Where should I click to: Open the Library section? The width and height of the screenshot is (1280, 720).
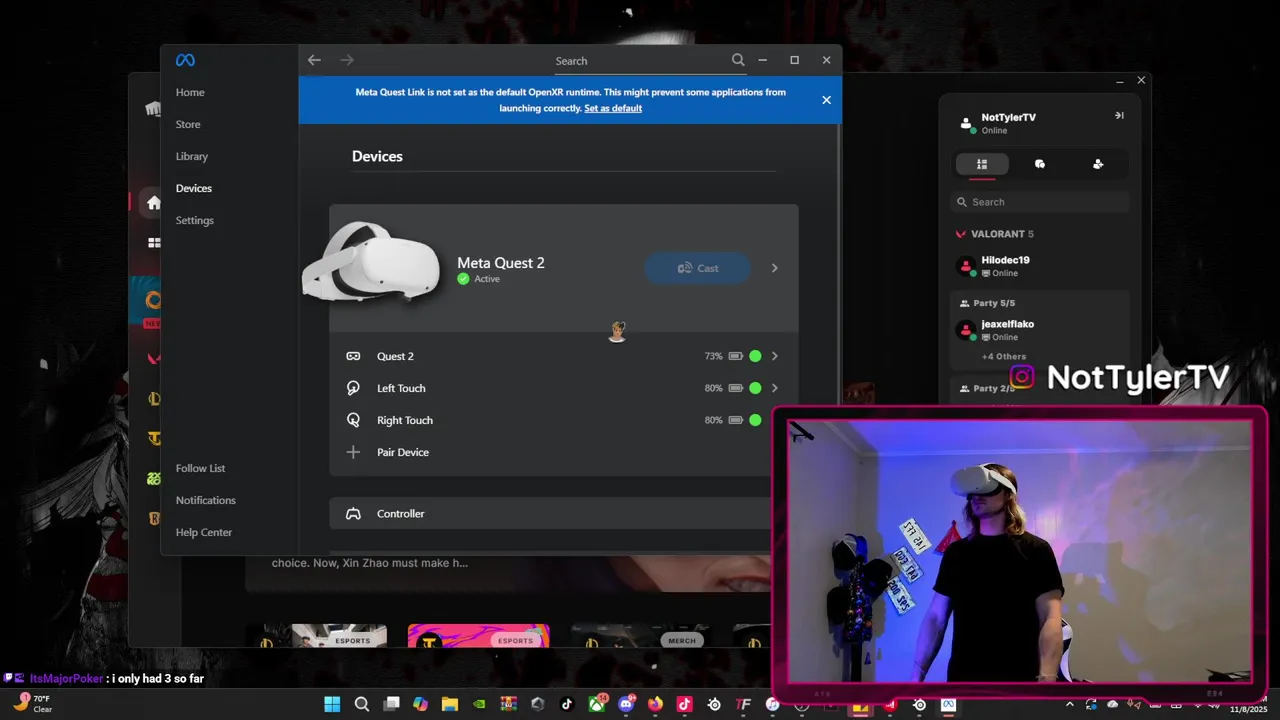point(192,156)
